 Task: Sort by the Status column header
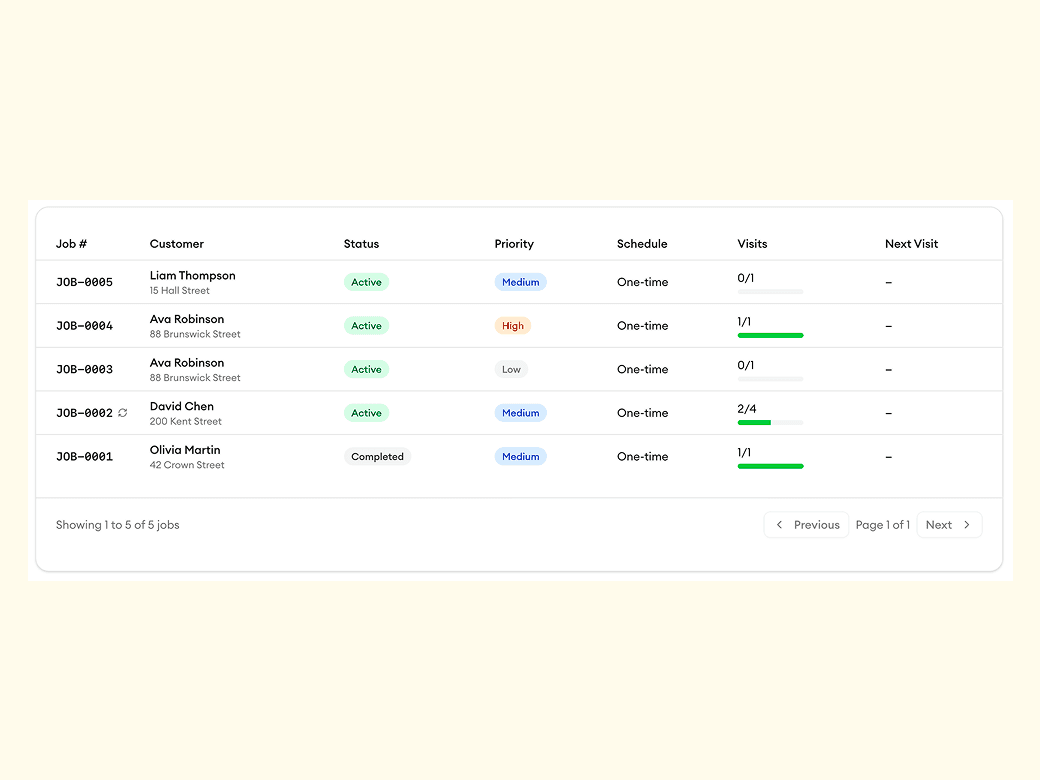pyautogui.click(x=361, y=244)
